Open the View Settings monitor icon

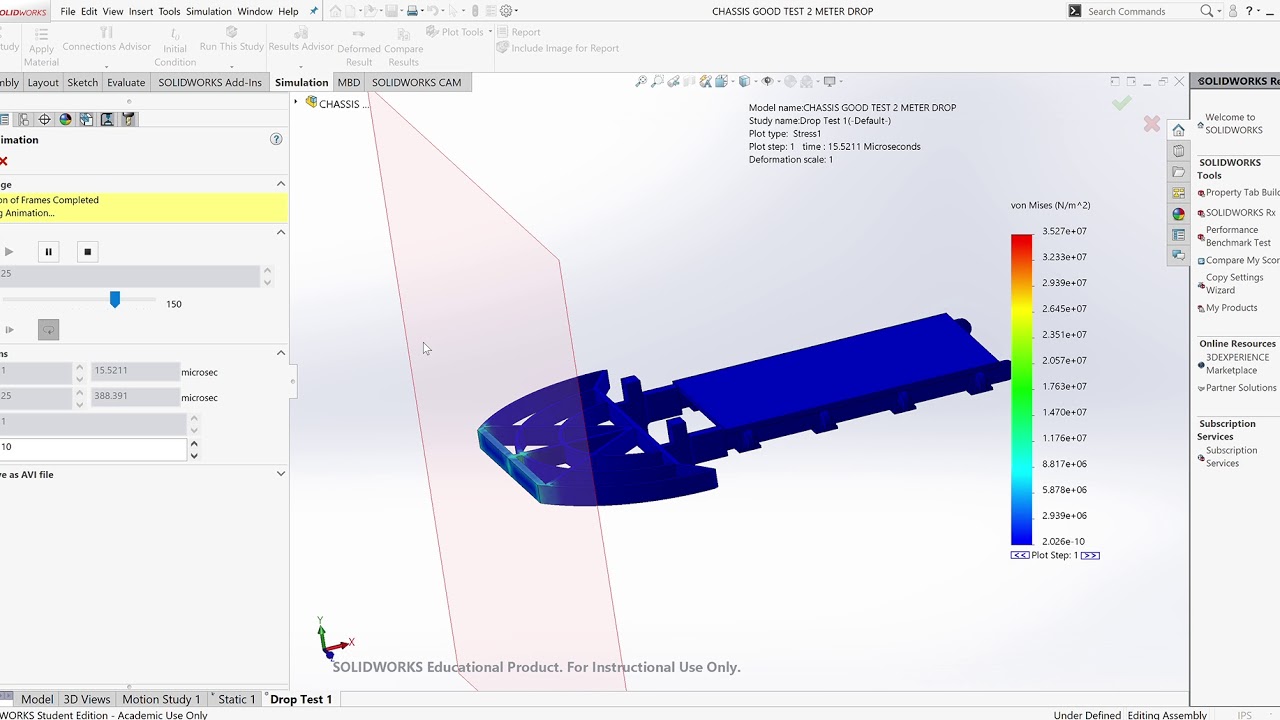click(830, 82)
